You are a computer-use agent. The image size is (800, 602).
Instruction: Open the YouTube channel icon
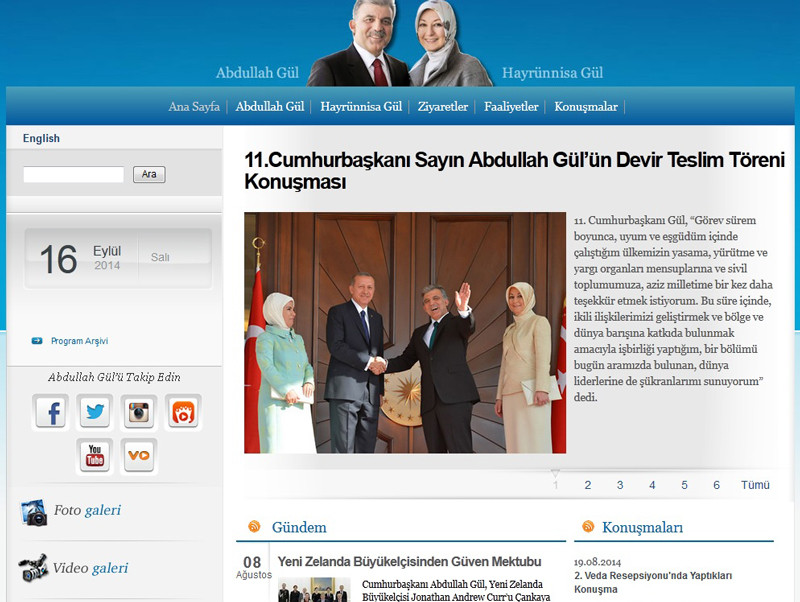[95, 456]
